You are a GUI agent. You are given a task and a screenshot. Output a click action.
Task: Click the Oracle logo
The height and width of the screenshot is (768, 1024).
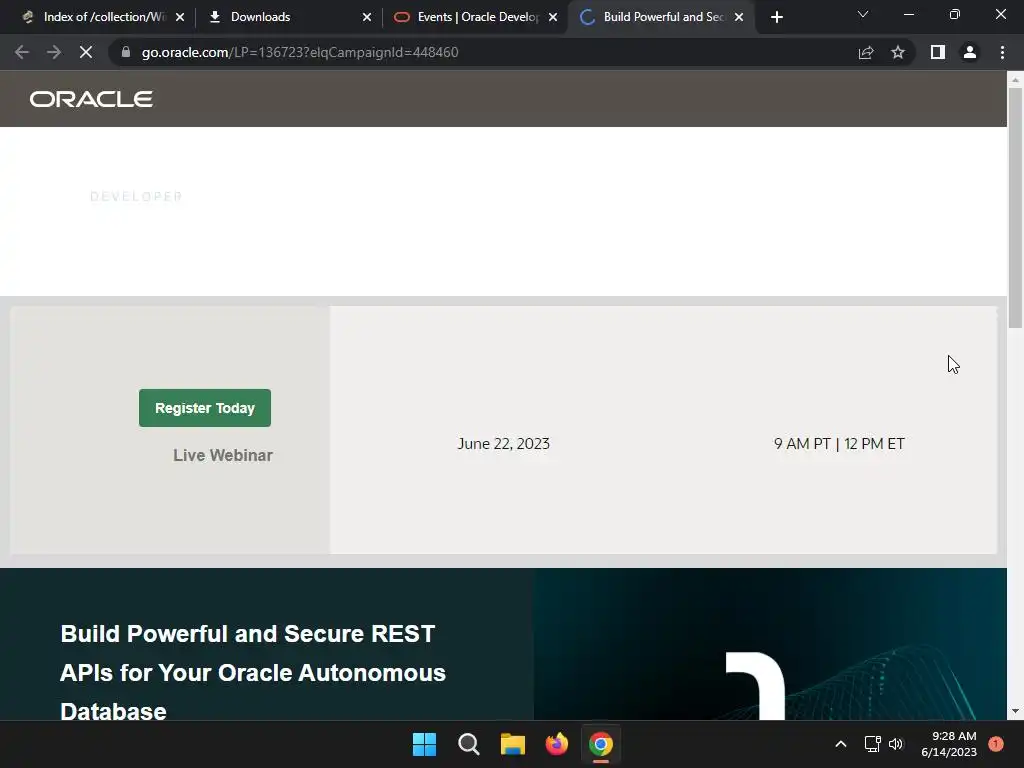[x=91, y=99]
